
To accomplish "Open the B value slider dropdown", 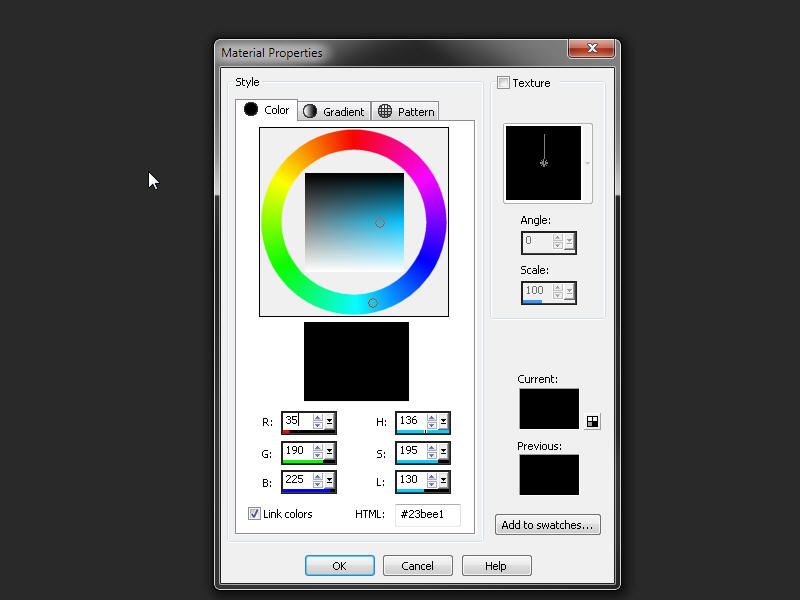I will click(x=330, y=482).
